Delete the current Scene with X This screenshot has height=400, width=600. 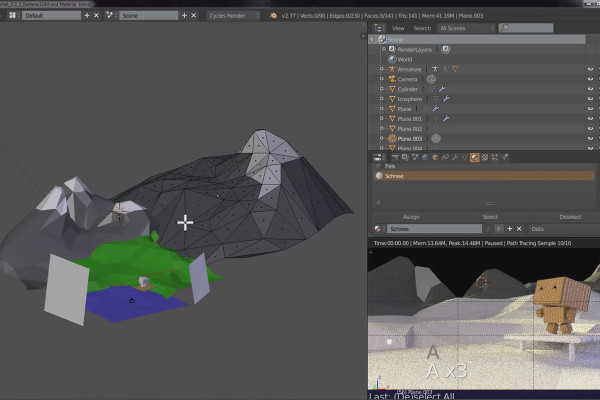(x=194, y=15)
